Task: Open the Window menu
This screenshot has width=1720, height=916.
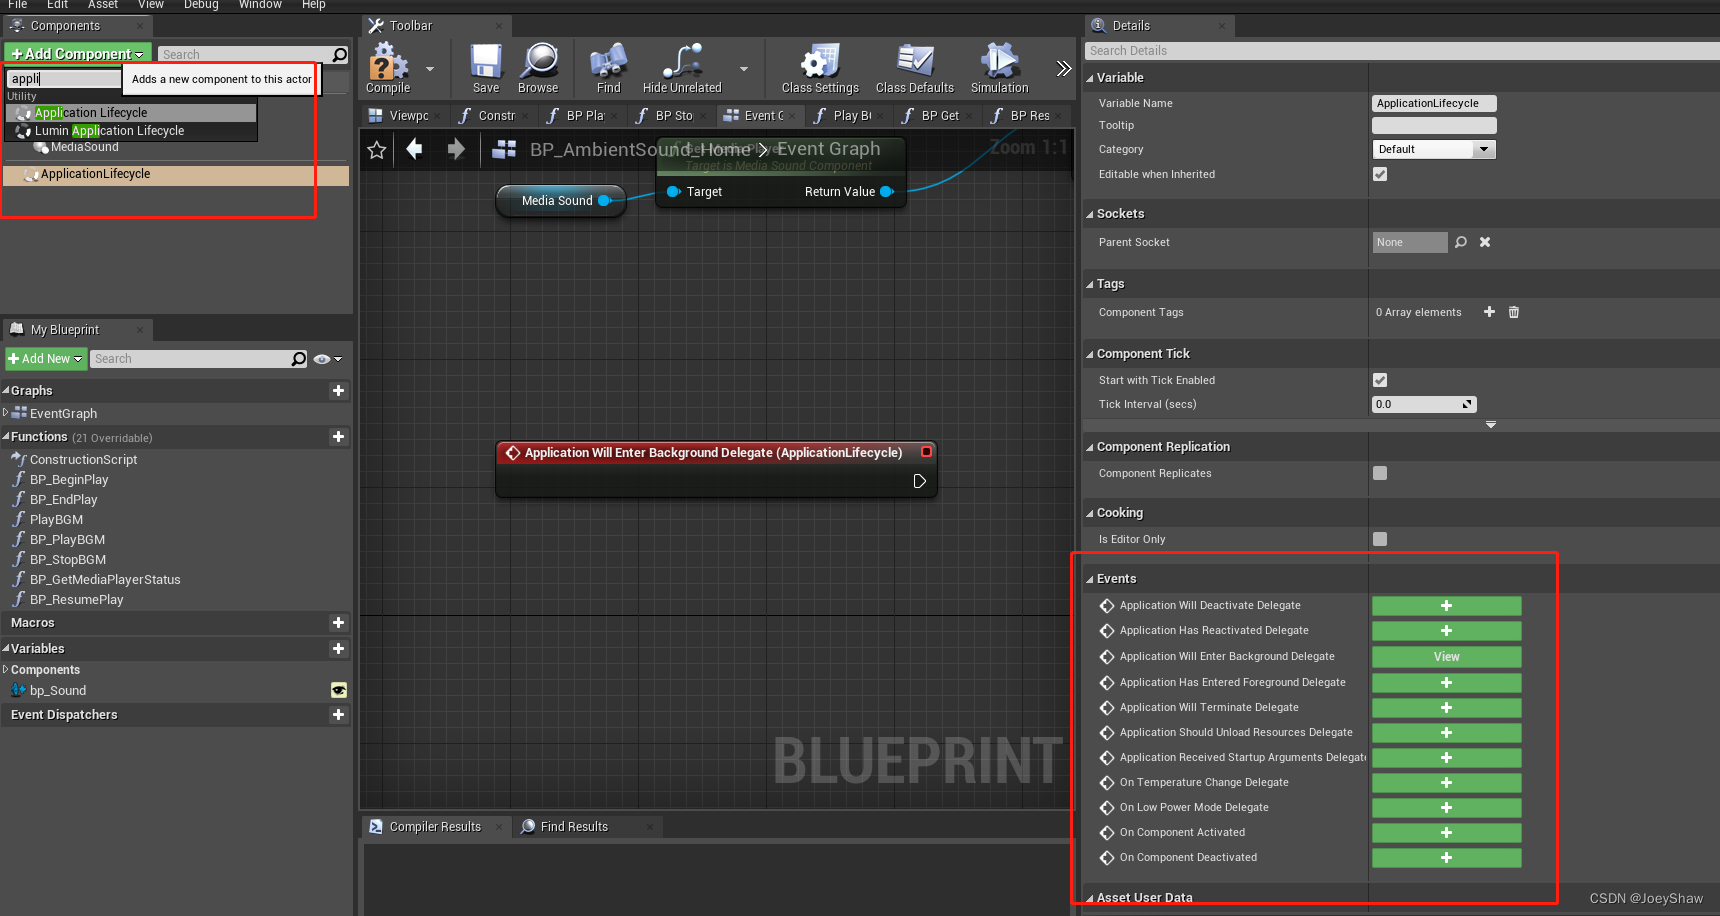Action: pos(260,5)
